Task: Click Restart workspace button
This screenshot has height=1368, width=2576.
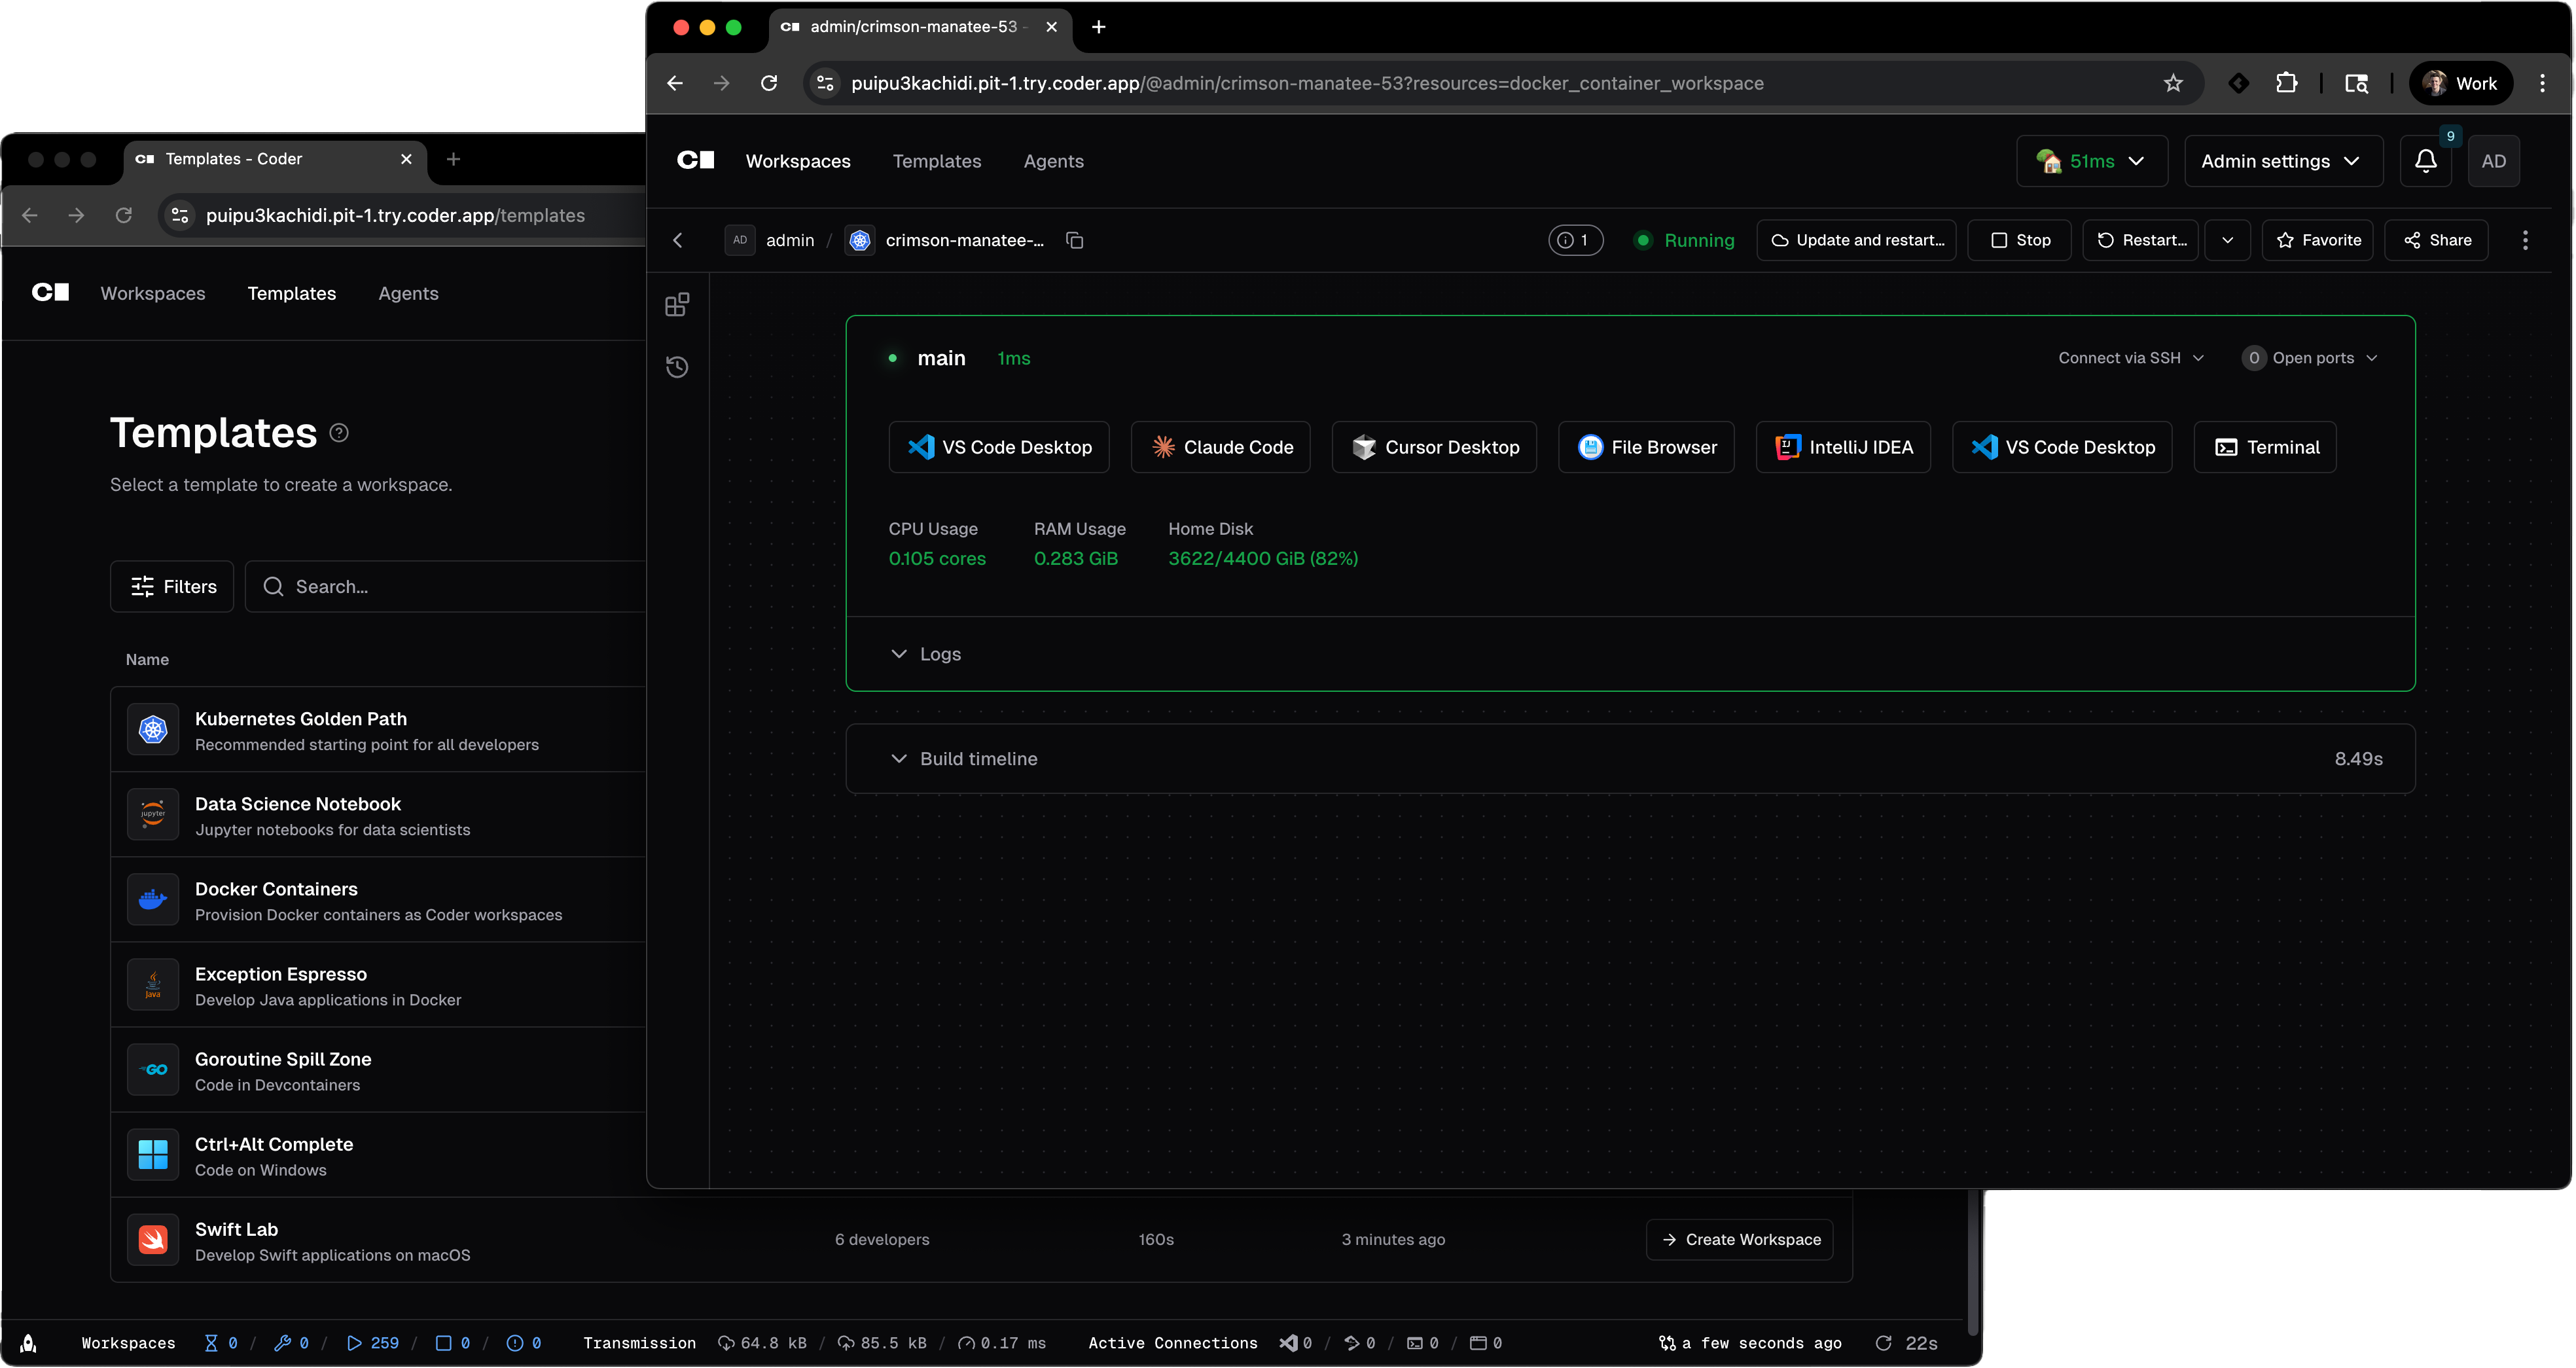Action: [x=2141, y=240]
